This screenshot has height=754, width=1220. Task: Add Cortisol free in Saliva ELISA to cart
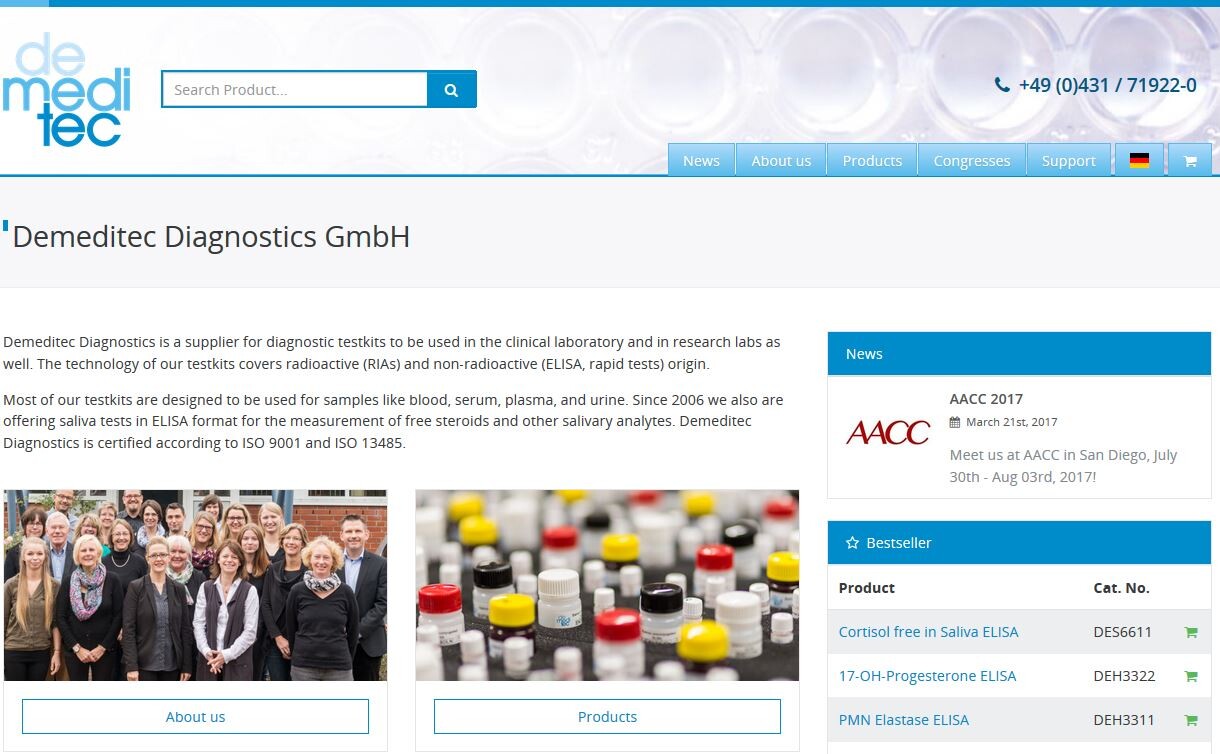[x=1190, y=632]
